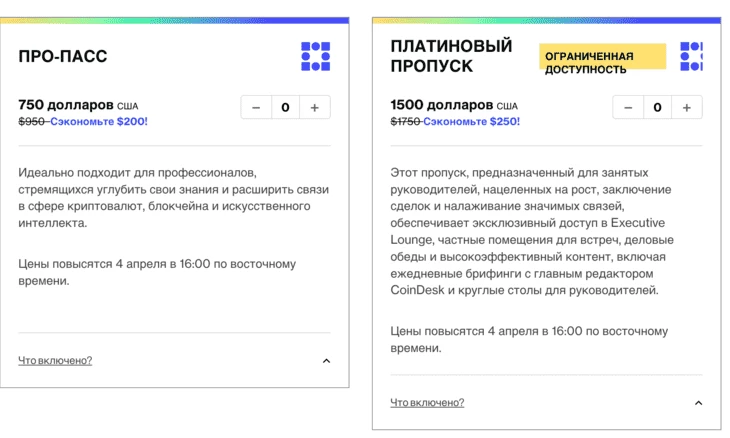This screenshot has width=730, height=438.
Task: Click the ПЛАТИНОВЫЙ ПРОПУСК heading
Action: pyautogui.click(x=451, y=56)
